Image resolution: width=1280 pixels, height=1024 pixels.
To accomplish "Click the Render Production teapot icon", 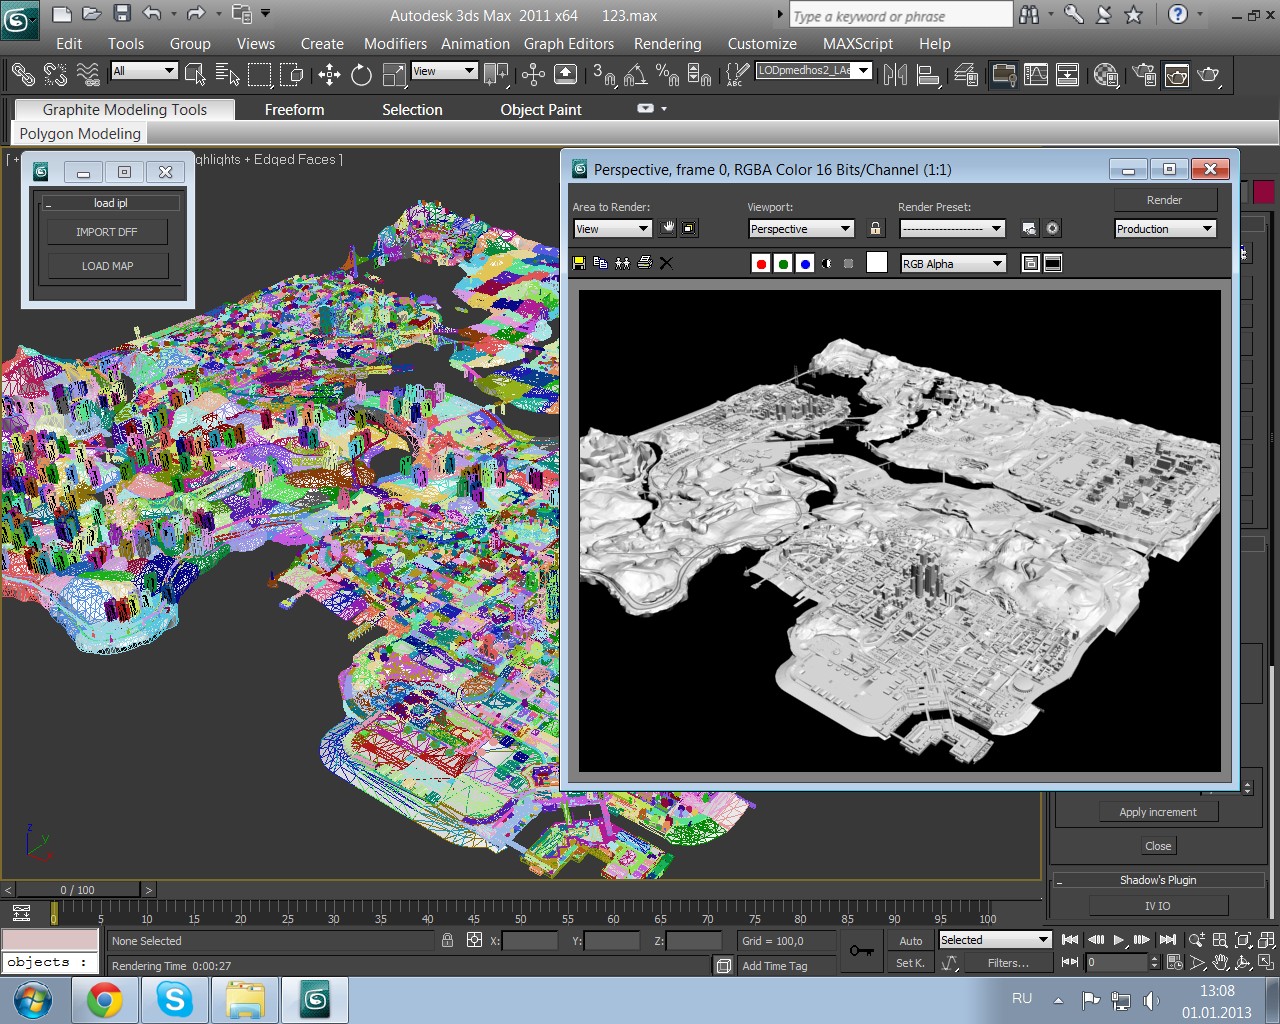I will pyautogui.click(x=1210, y=74).
